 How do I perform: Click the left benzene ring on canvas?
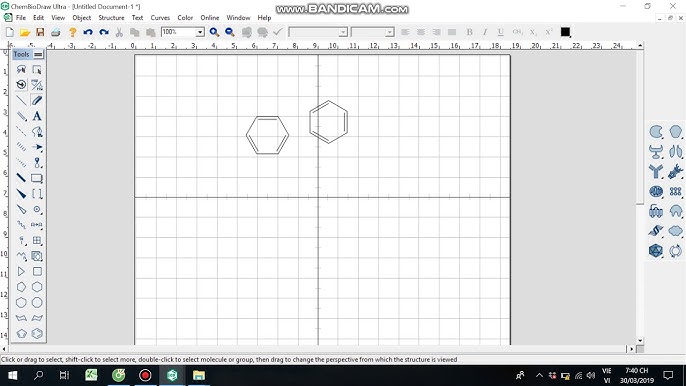267,135
